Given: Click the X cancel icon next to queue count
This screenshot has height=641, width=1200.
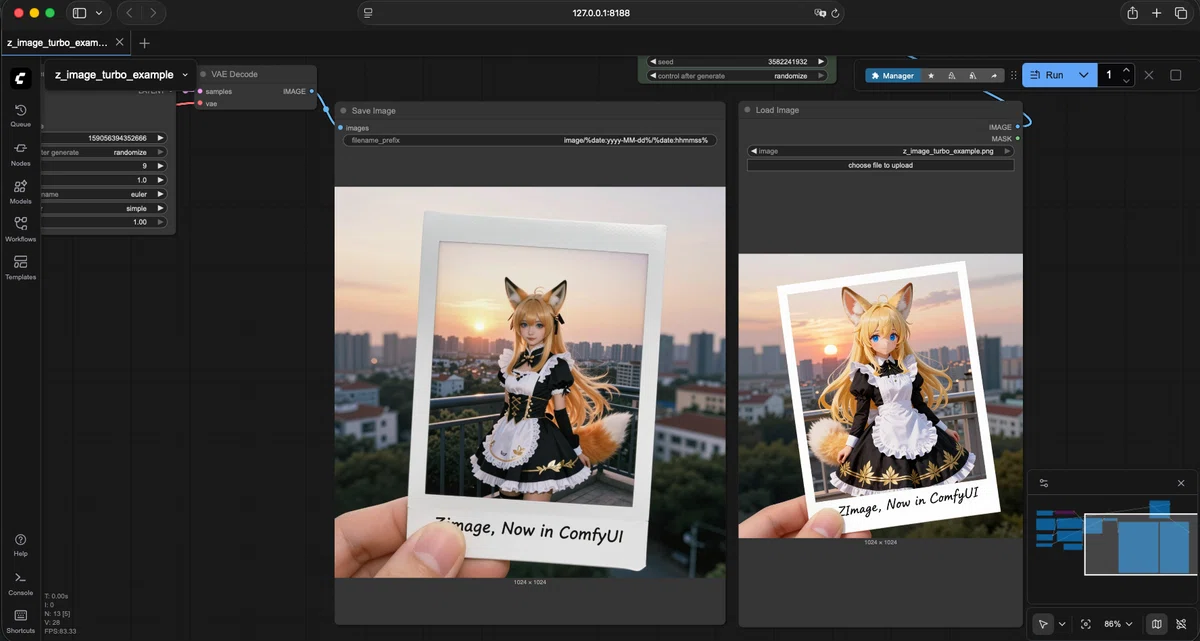Looking at the screenshot, I should (1149, 75).
